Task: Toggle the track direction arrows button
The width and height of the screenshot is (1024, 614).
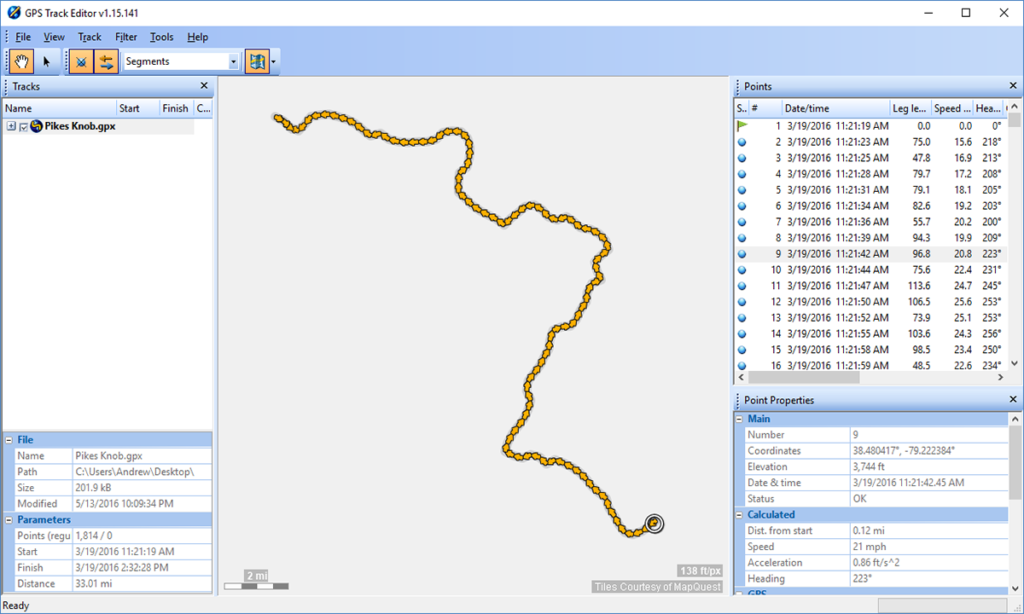Action: point(106,61)
